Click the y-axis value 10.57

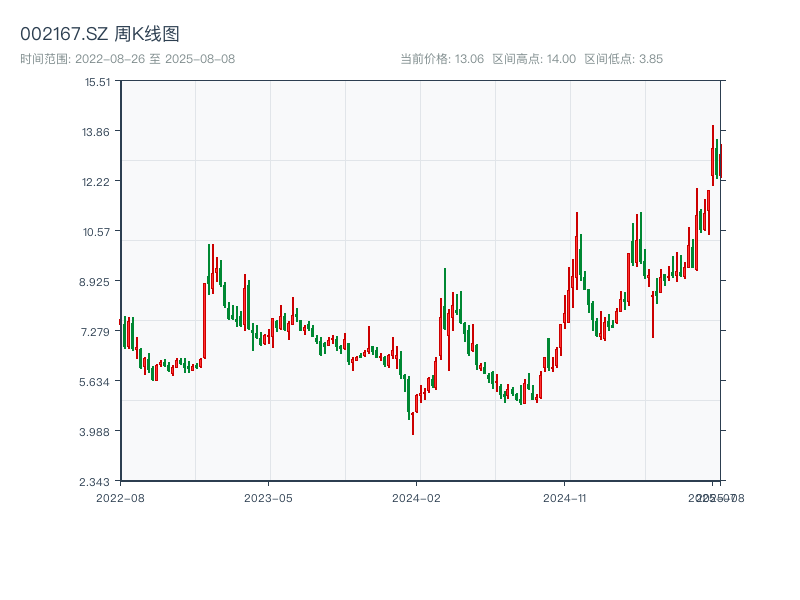coord(96,232)
